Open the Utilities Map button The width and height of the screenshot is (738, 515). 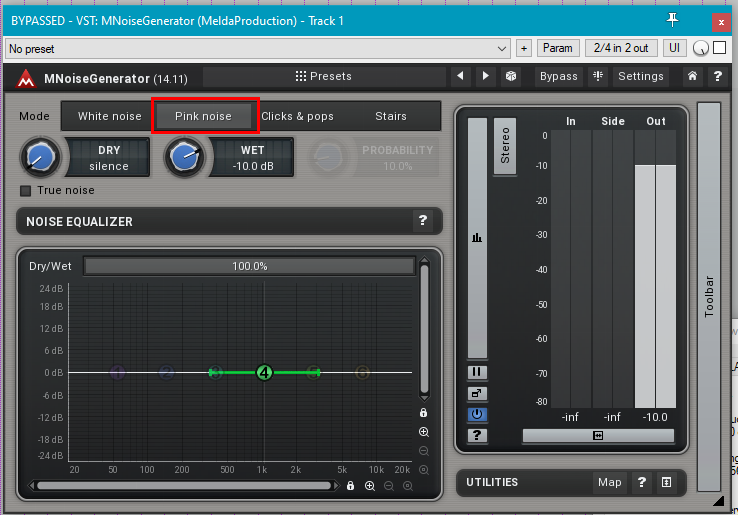click(x=610, y=482)
